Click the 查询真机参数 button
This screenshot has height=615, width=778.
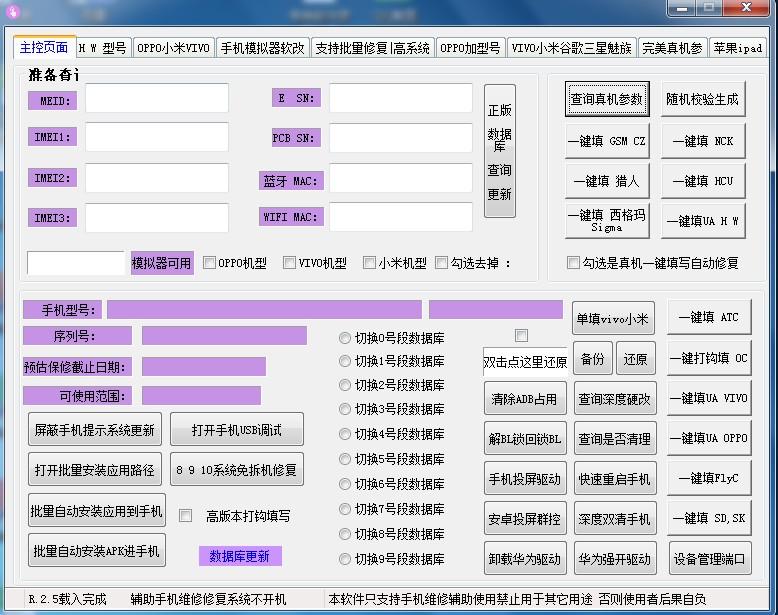[606, 100]
